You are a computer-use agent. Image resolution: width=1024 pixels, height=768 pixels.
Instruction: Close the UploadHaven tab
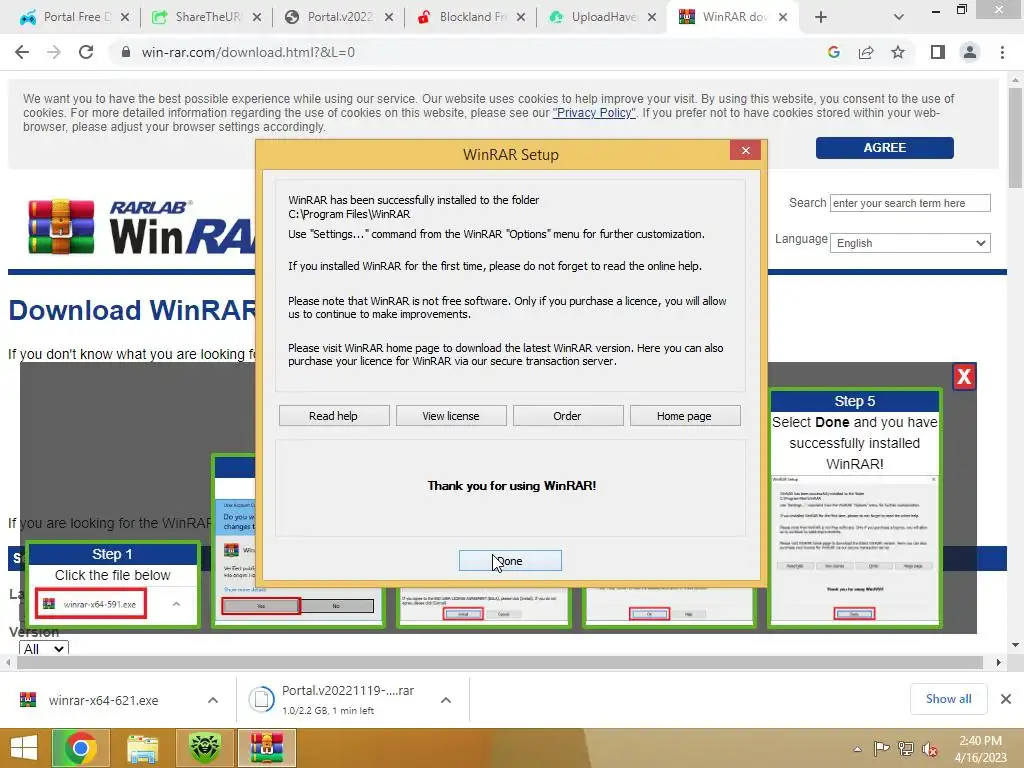pyautogui.click(x=652, y=17)
